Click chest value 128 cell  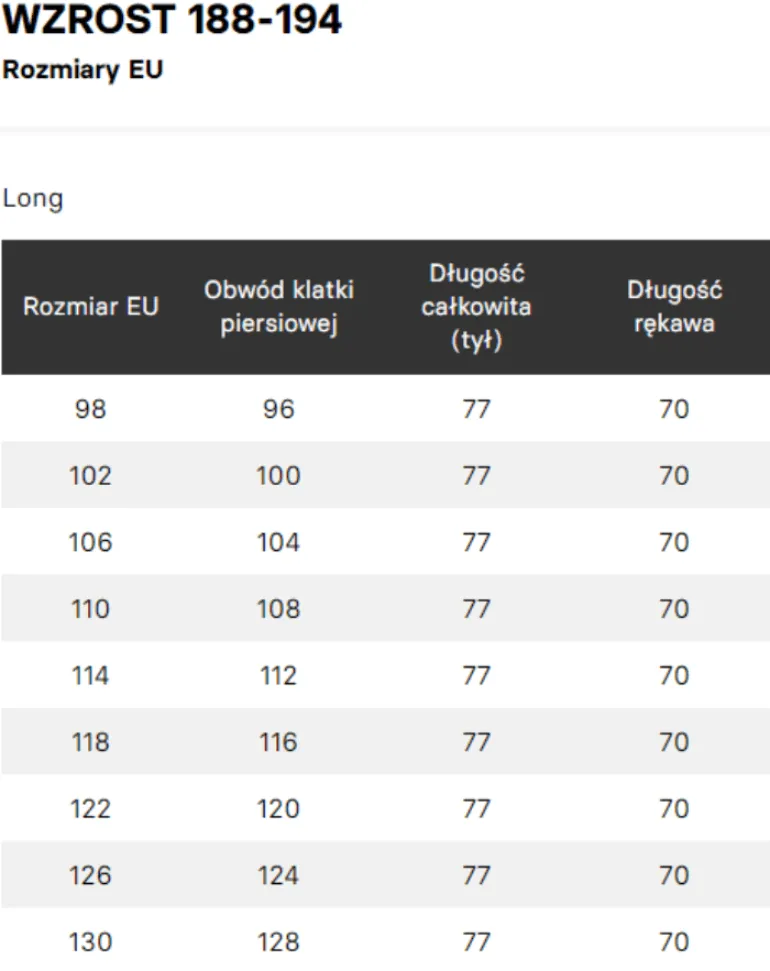coord(279,942)
